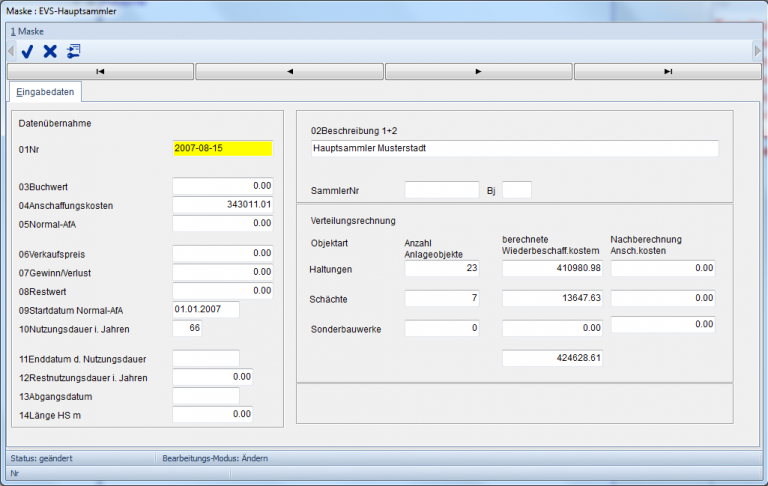Select the 04Anschaffungskosten input field
The width and height of the screenshot is (768, 486).
click(x=222, y=205)
